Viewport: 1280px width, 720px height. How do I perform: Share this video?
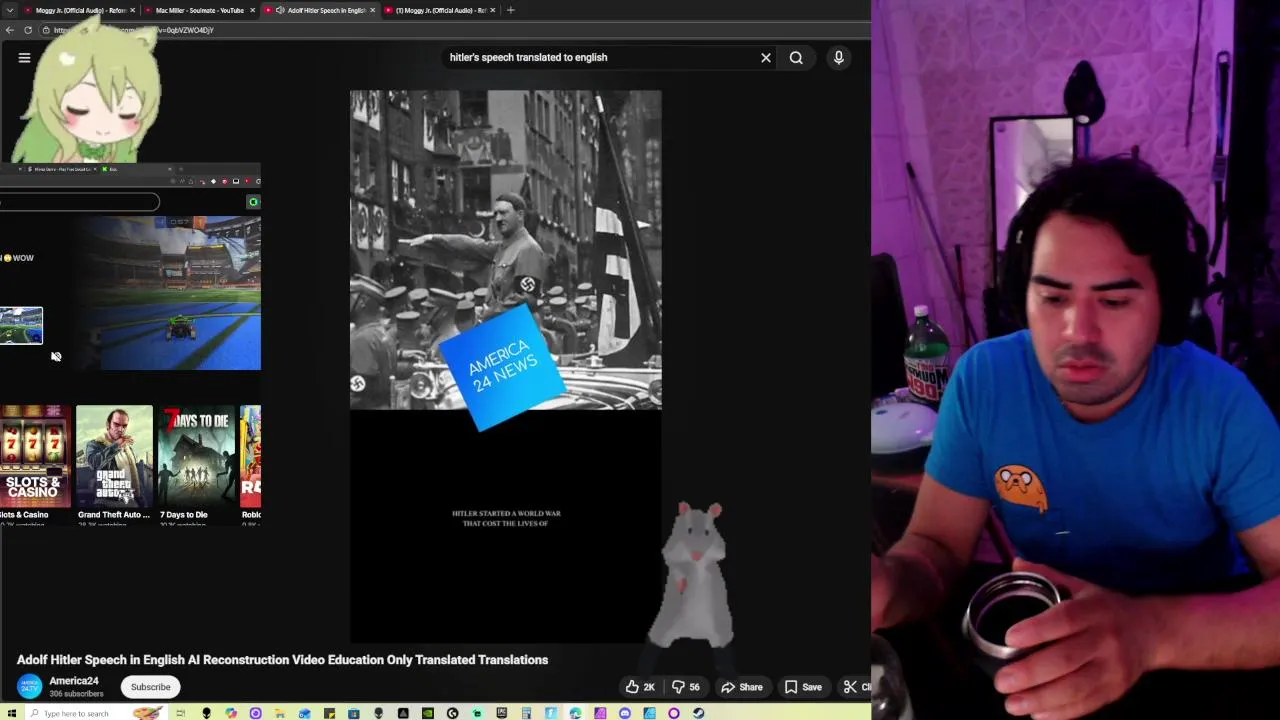742,687
